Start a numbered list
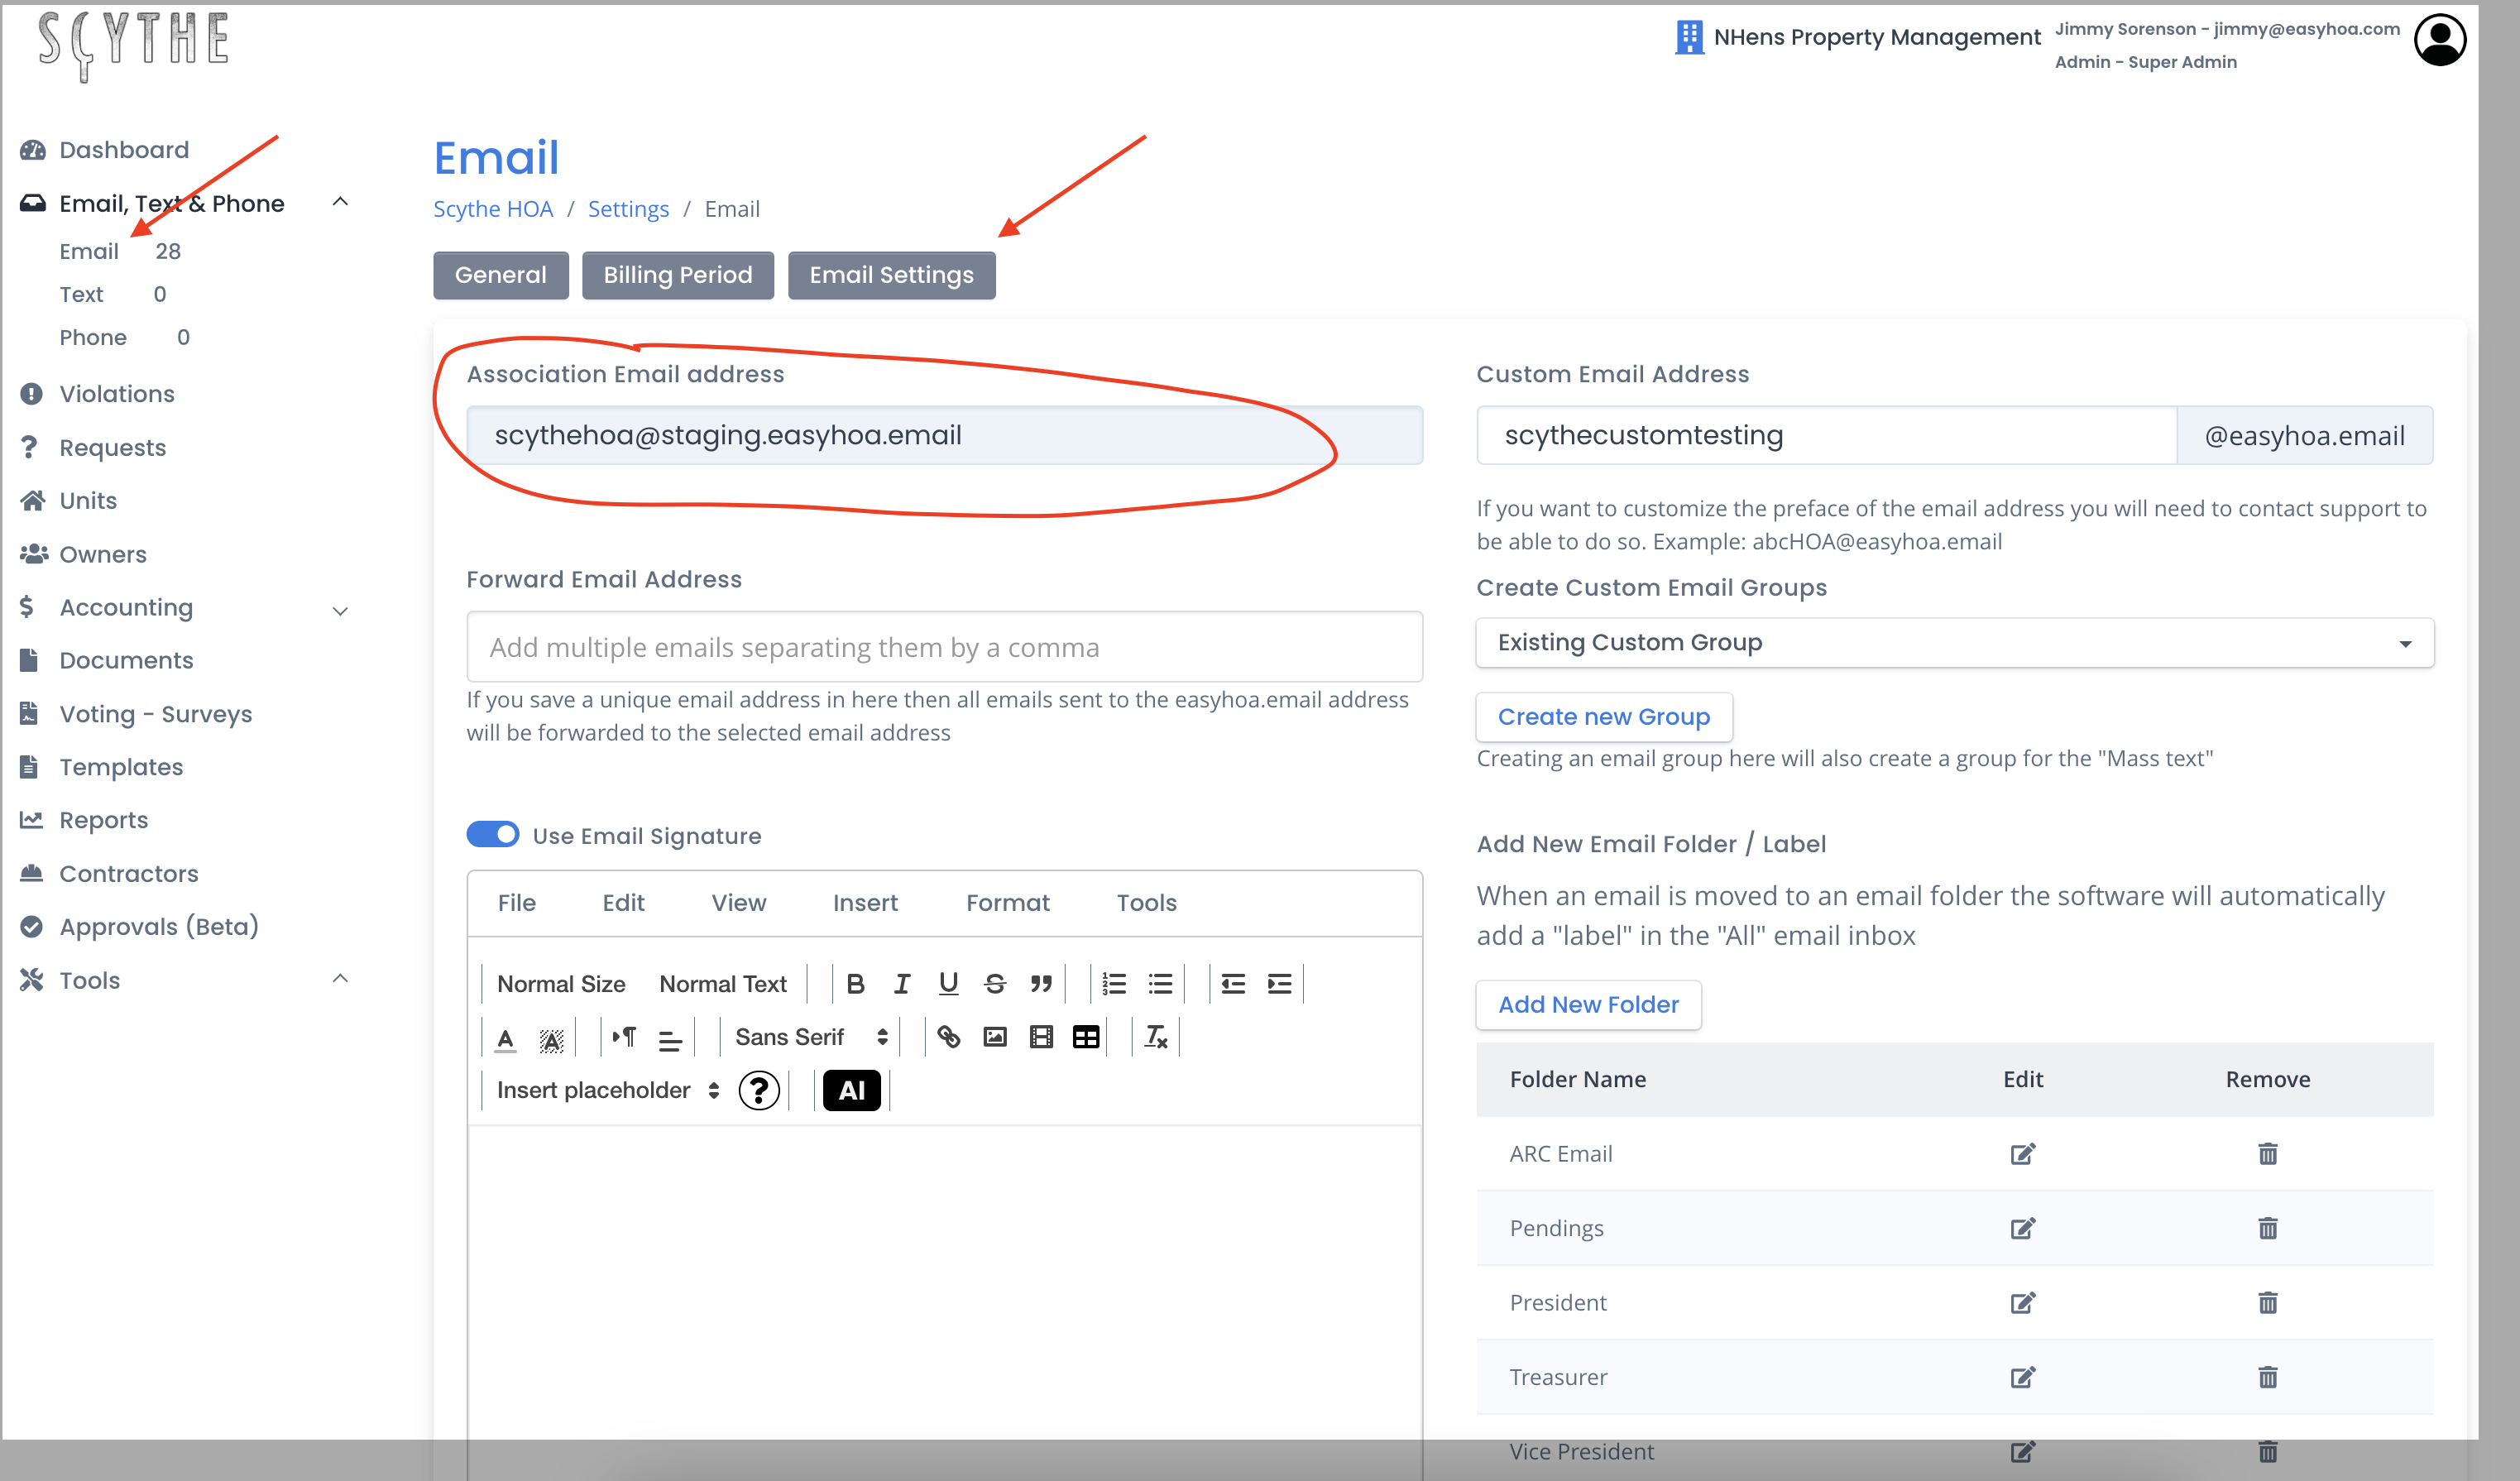The height and width of the screenshot is (1481, 2520). pyautogui.click(x=1113, y=984)
